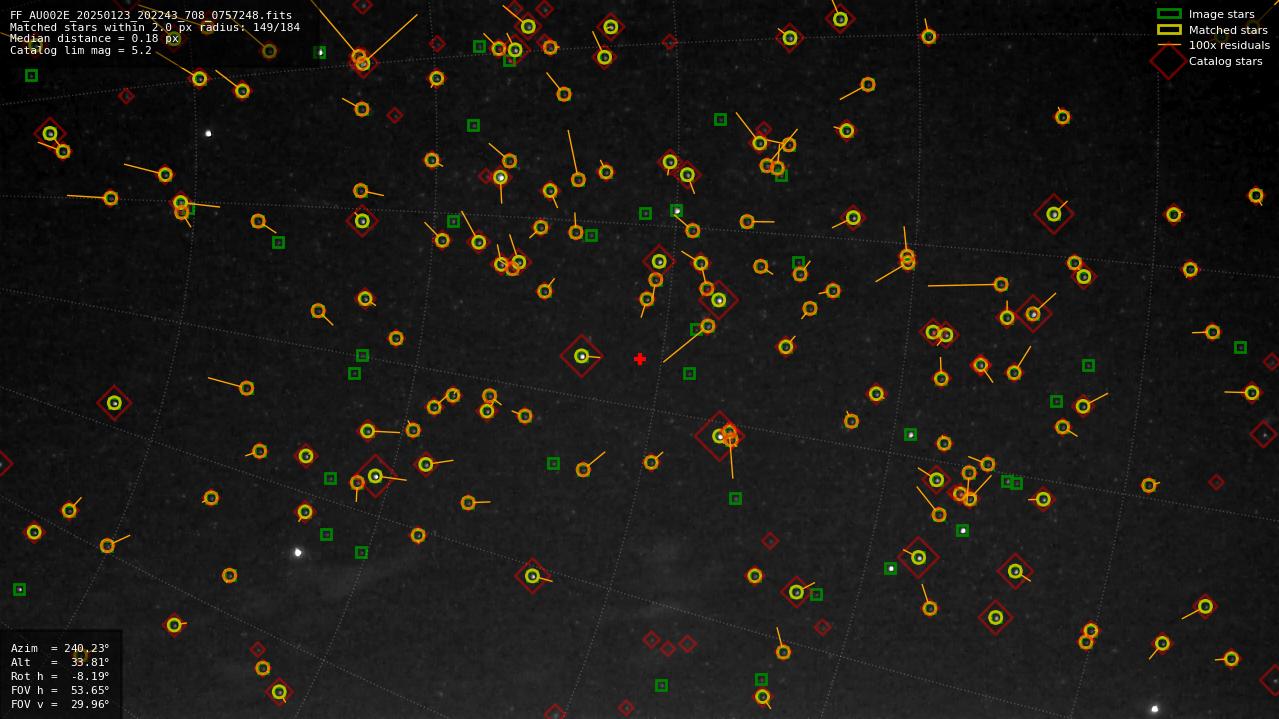Click the red cross at image center
This screenshot has height=719, width=1279.
click(640, 359)
